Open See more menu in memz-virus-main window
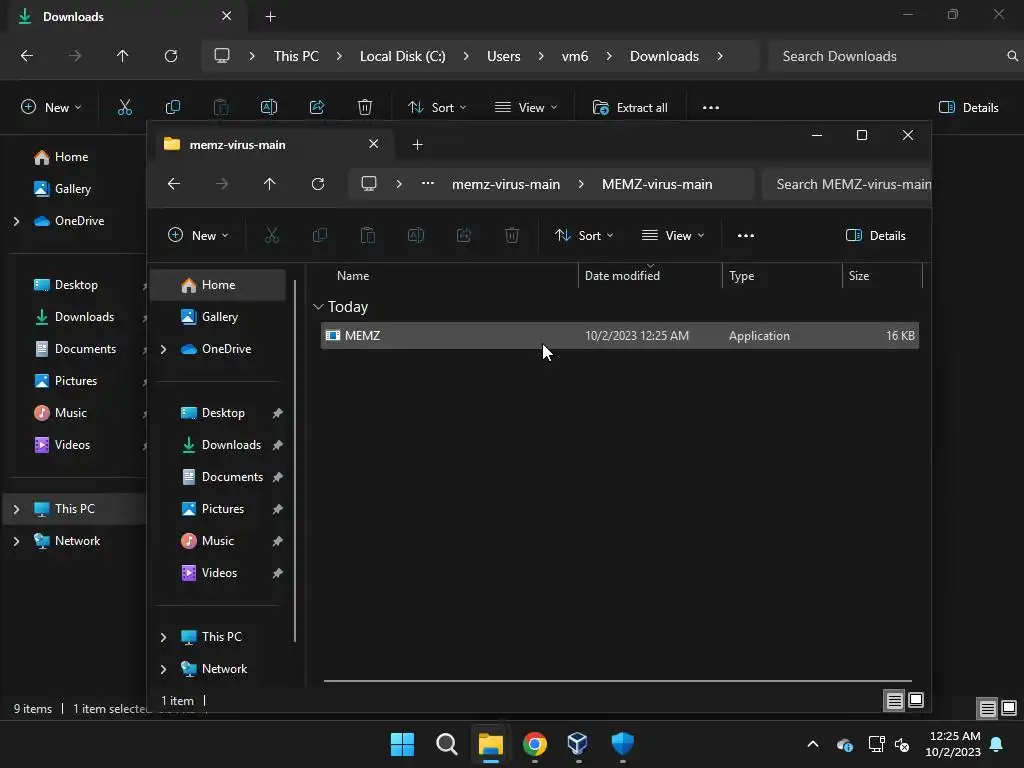 (x=746, y=236)
